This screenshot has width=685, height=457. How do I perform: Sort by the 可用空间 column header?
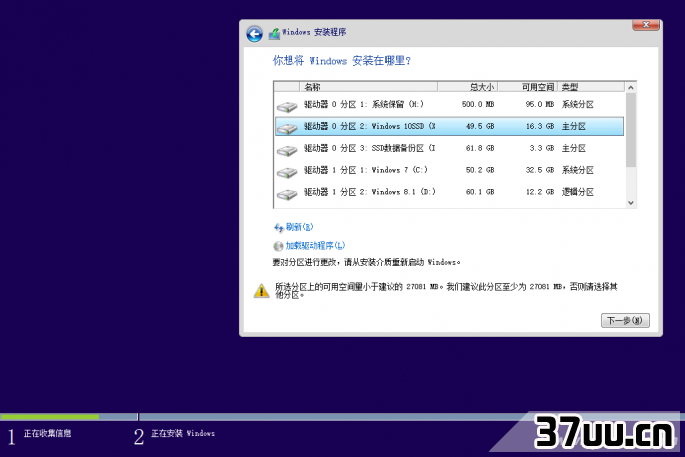coord(527,87)
